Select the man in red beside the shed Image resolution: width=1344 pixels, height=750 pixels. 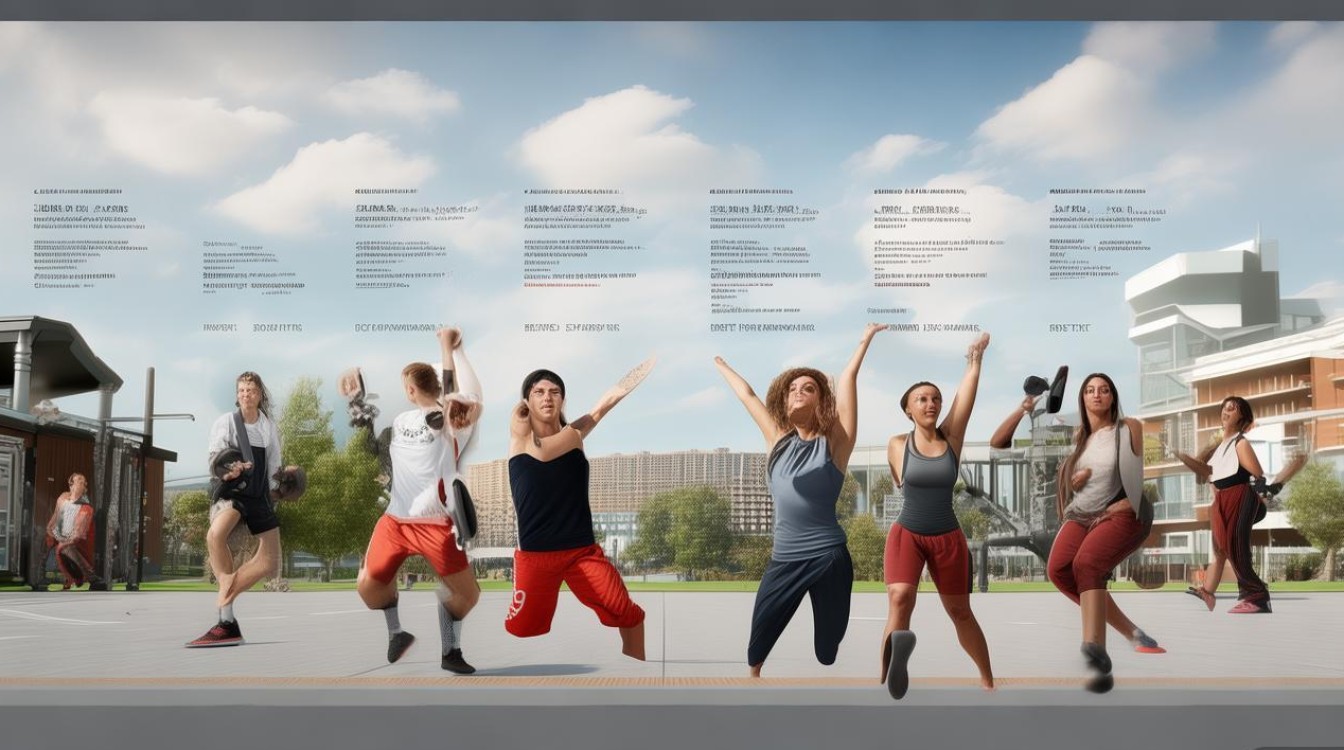pos(74,530)
